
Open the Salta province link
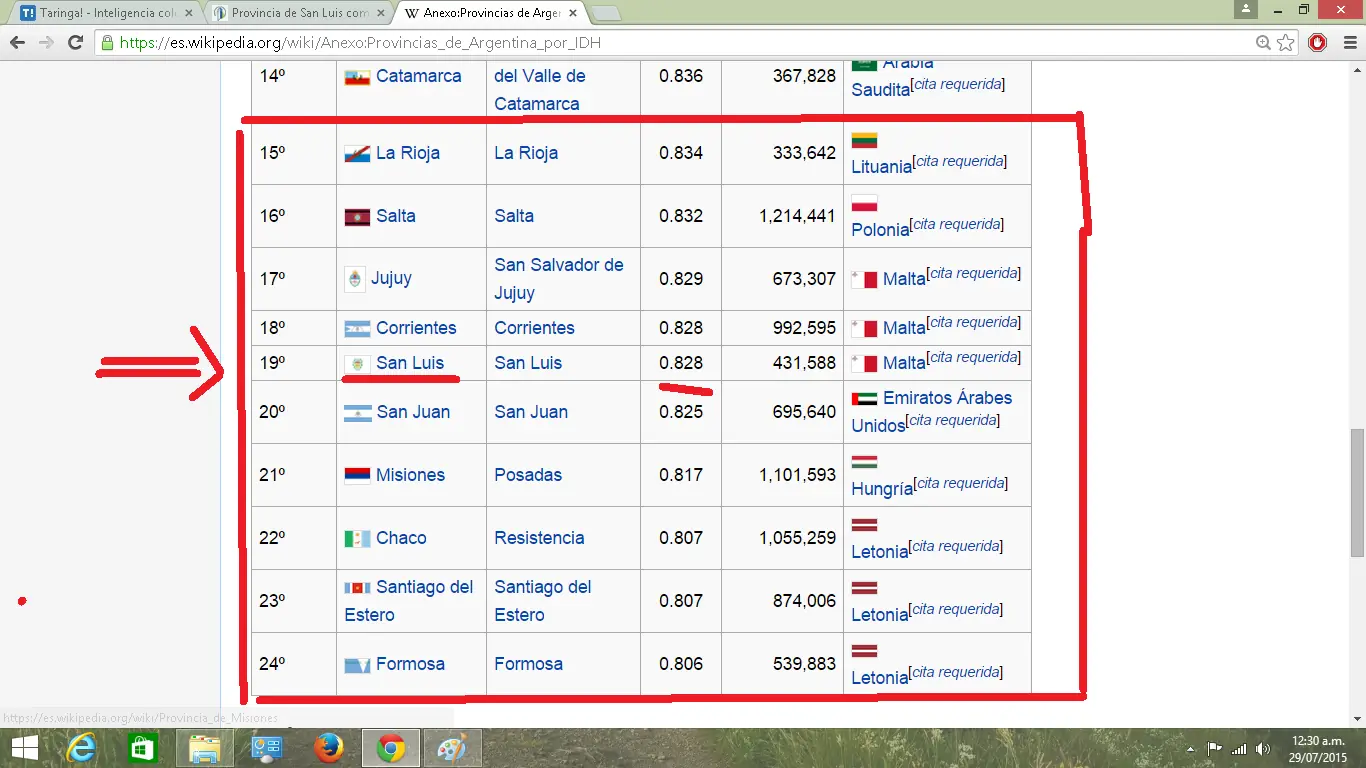point(396,216)
